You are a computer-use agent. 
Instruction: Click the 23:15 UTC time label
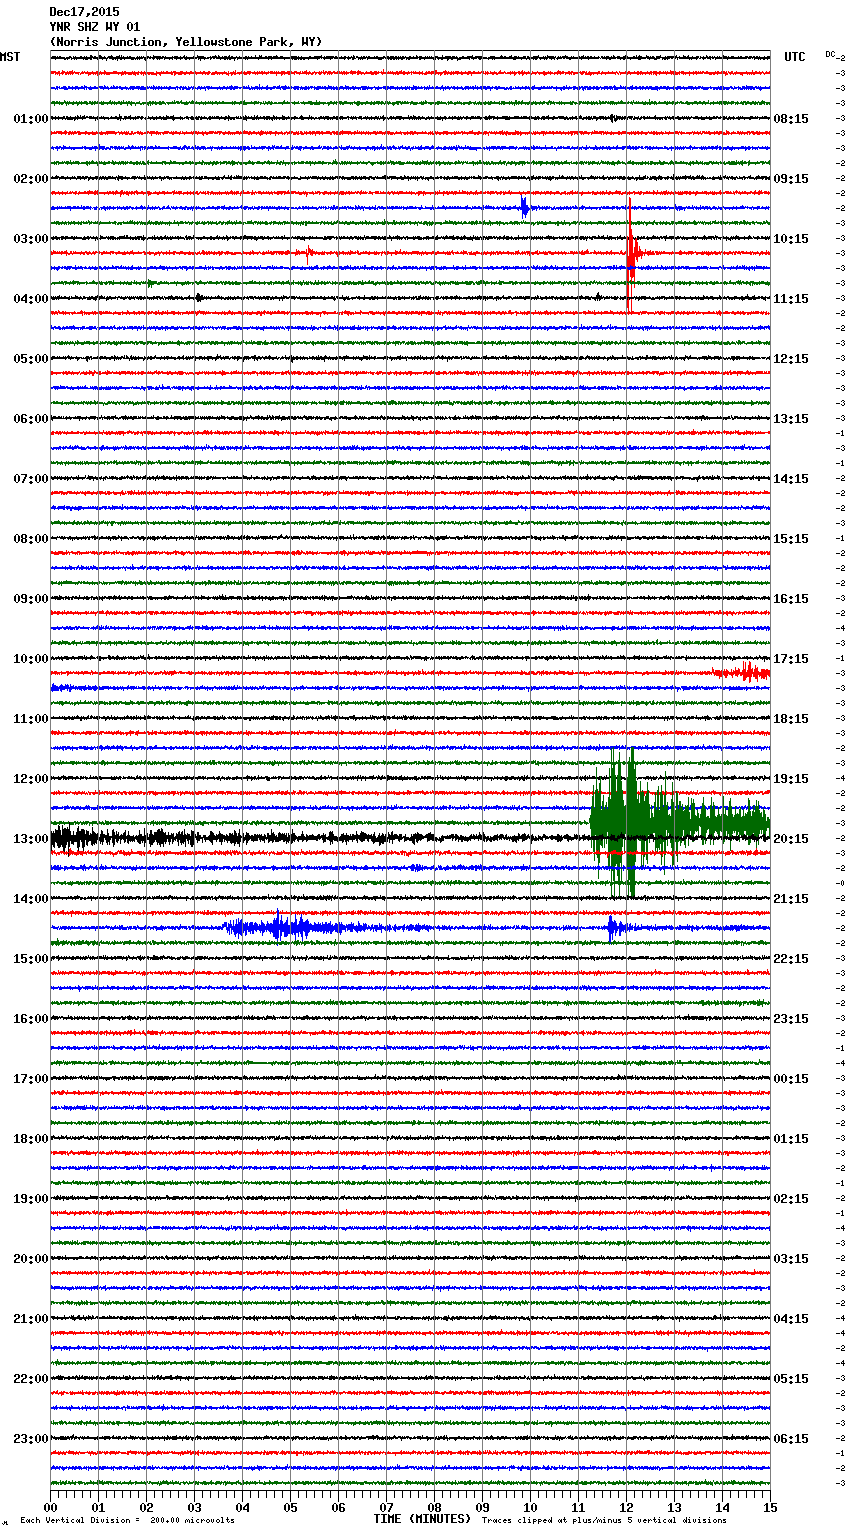791,1019
